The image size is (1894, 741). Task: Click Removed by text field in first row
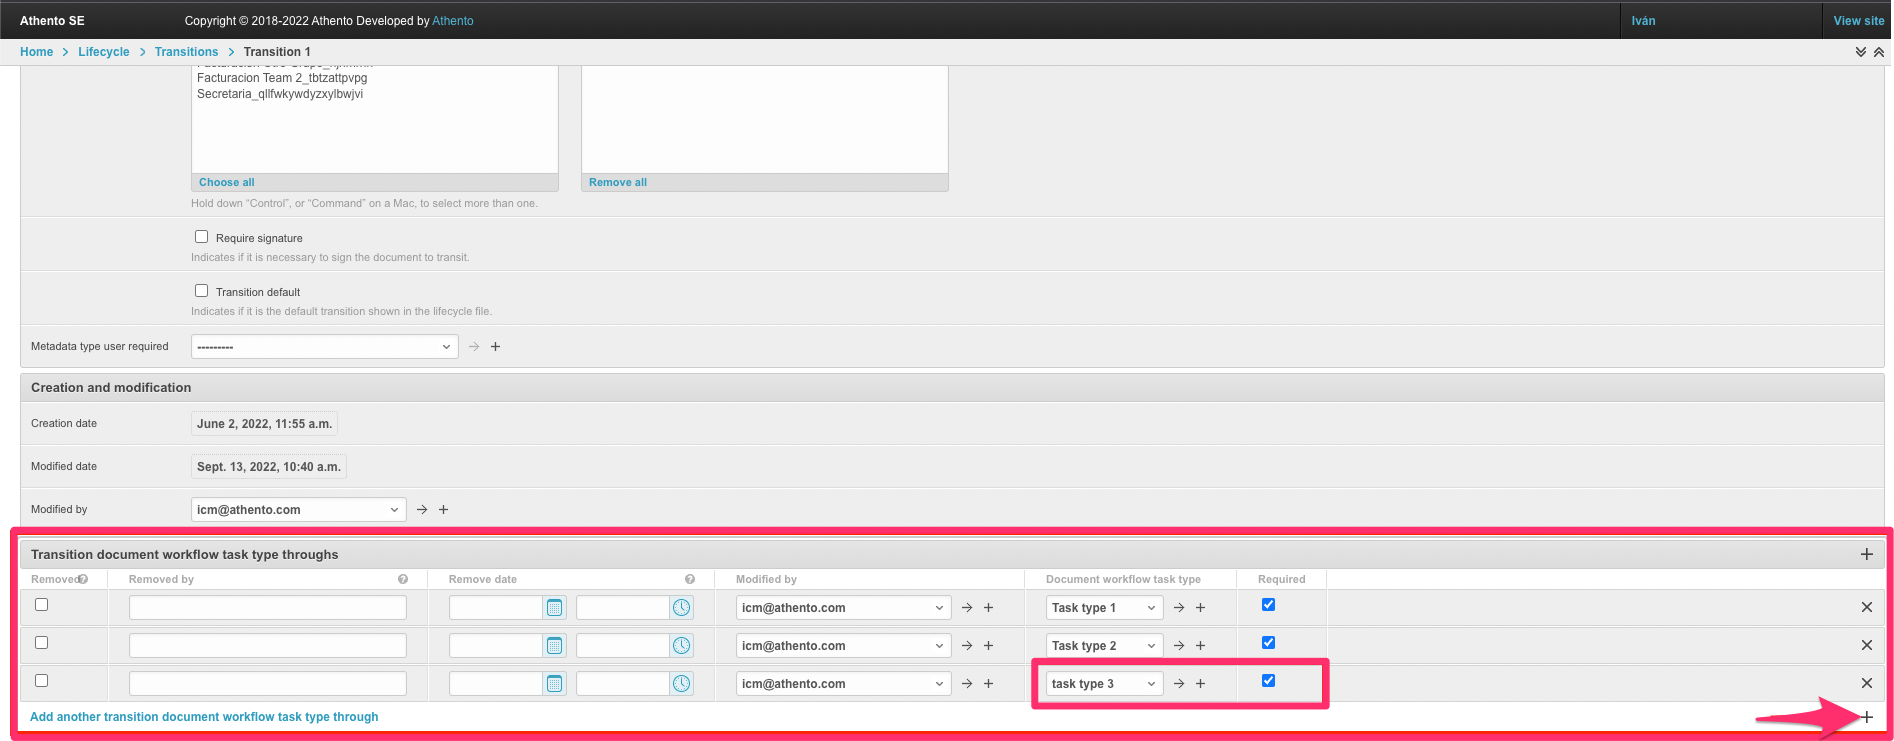click(267, 608)
